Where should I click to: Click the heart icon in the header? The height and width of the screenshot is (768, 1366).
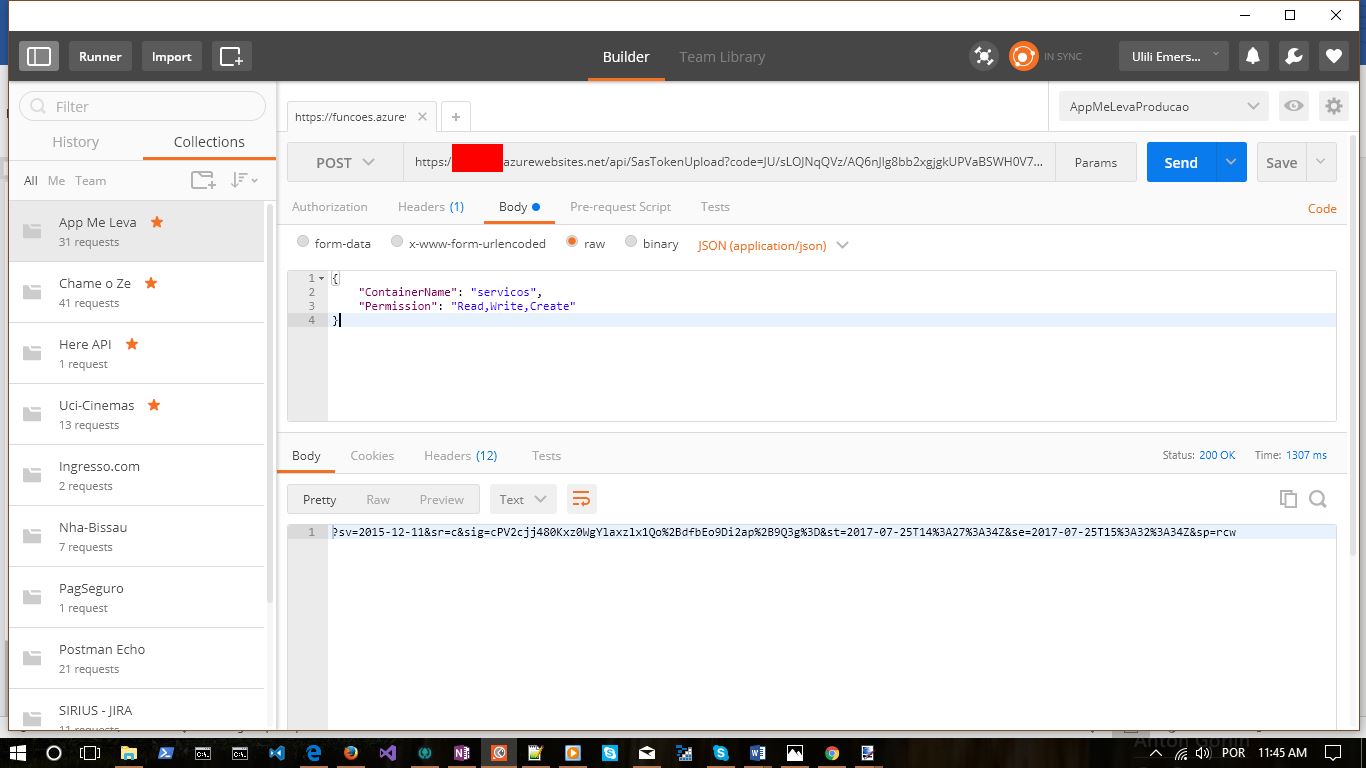point(1333,57)
